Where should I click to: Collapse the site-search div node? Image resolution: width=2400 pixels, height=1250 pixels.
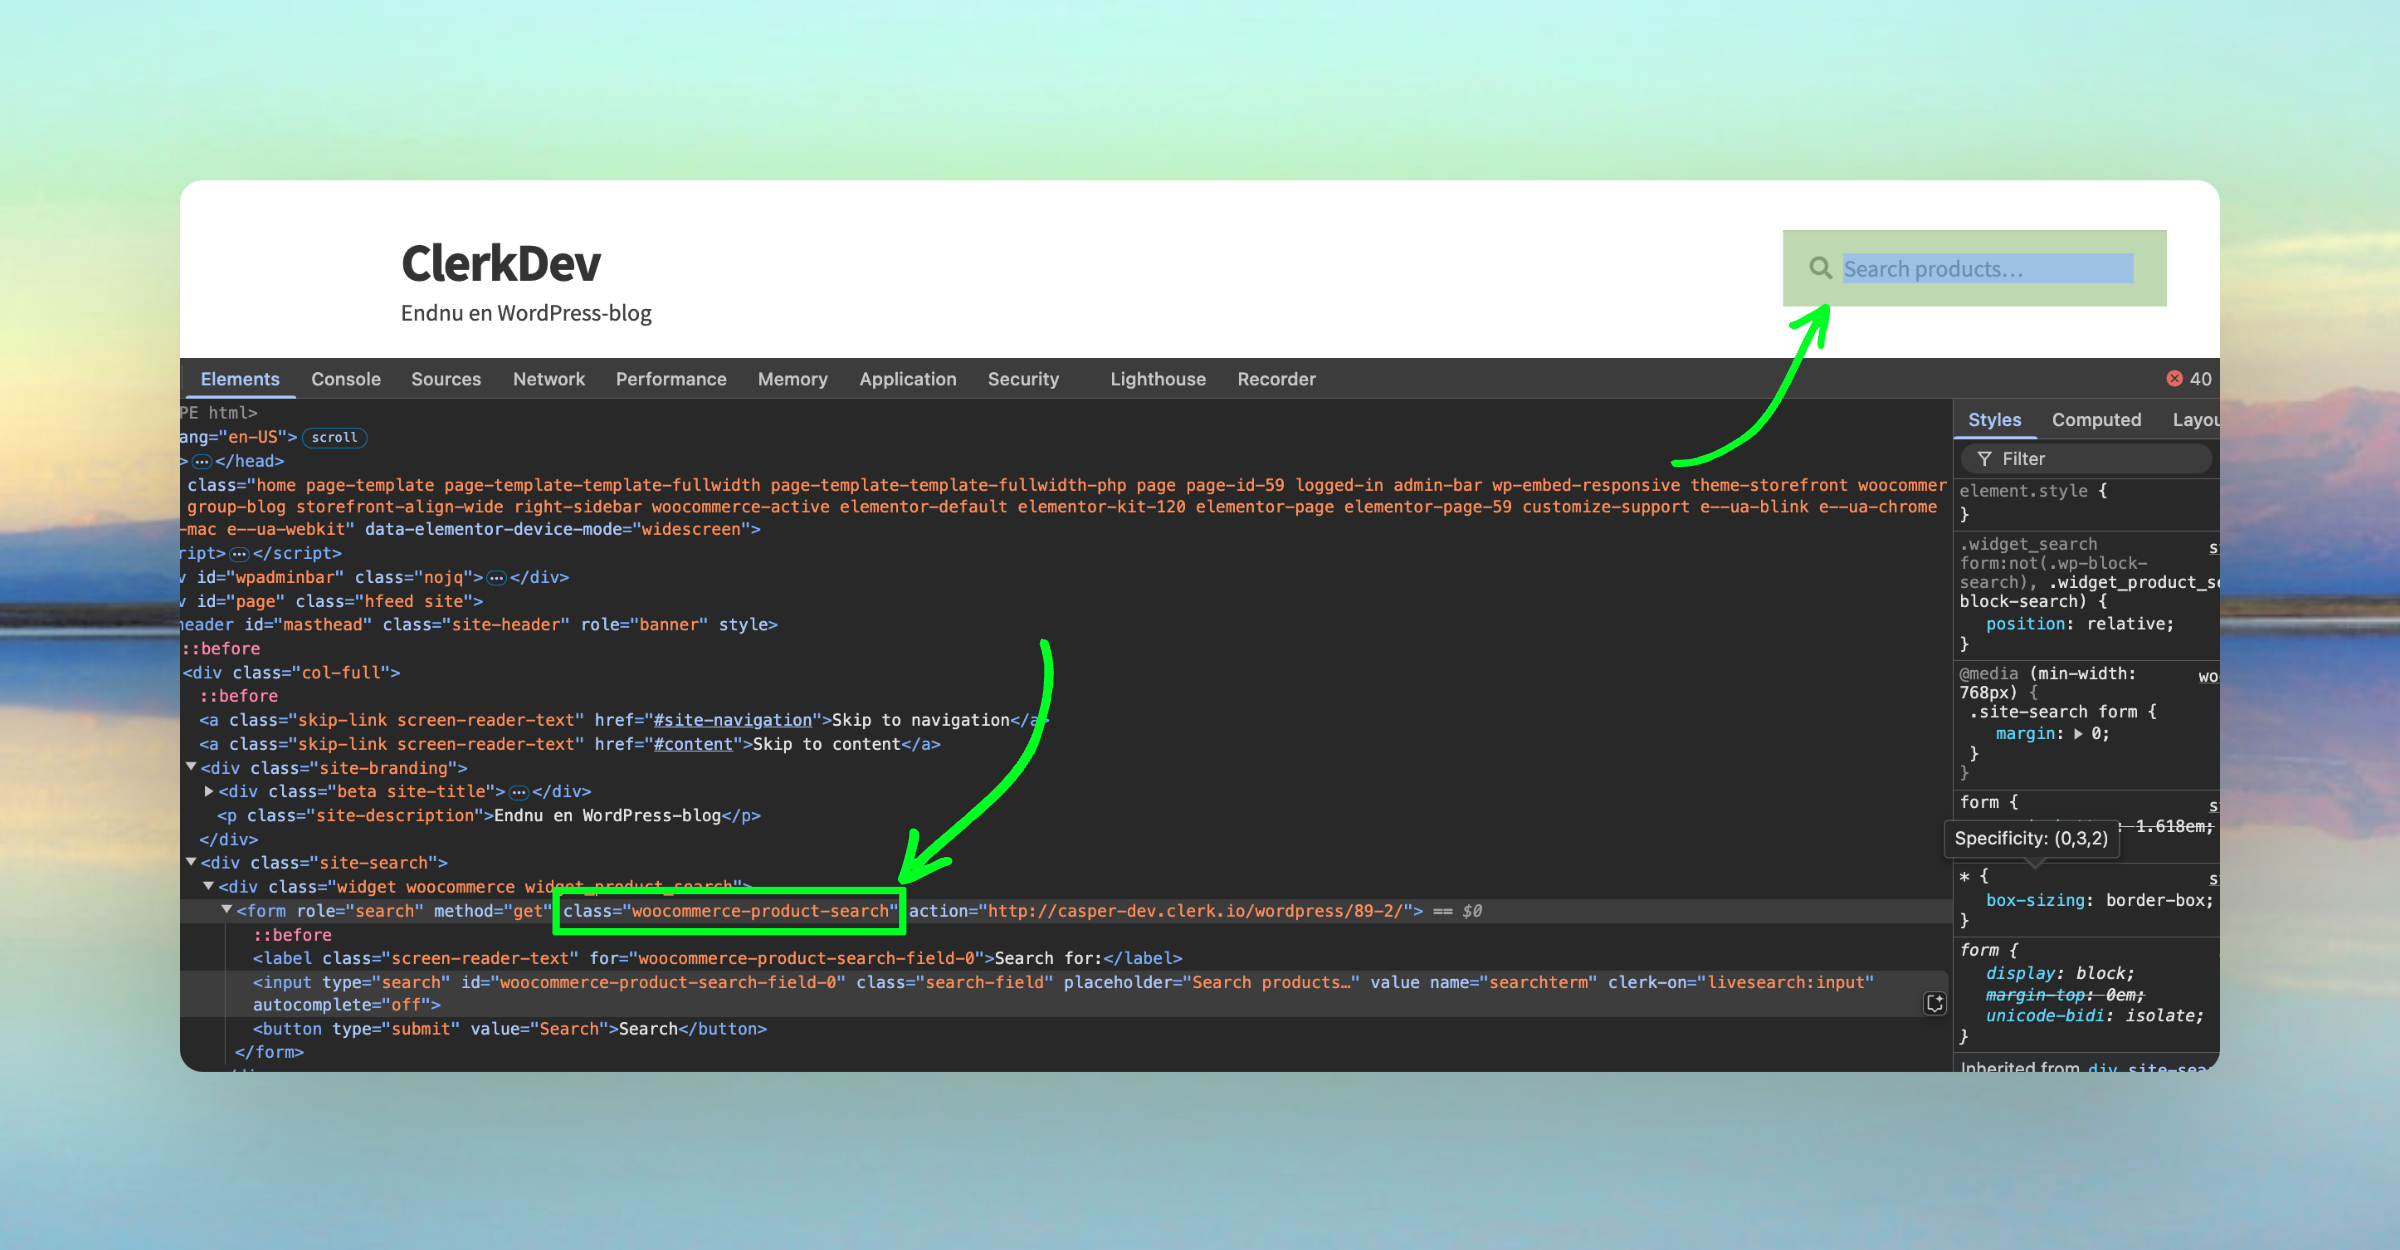click(191, 862)
